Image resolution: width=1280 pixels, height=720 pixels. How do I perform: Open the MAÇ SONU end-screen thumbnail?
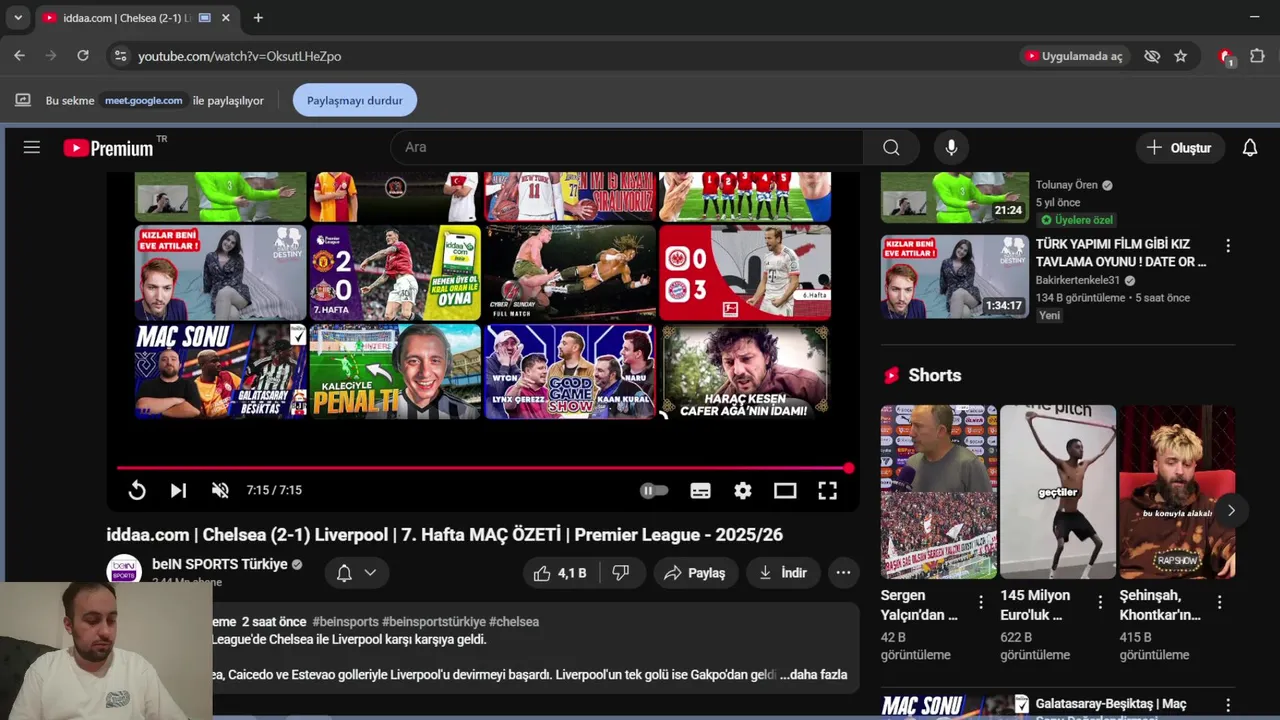point(221,371)
